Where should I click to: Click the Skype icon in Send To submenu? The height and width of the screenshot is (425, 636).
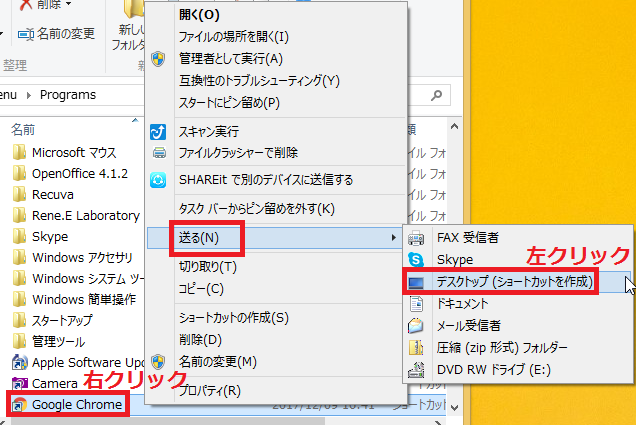pyautogui.click(x=416, y=260)
